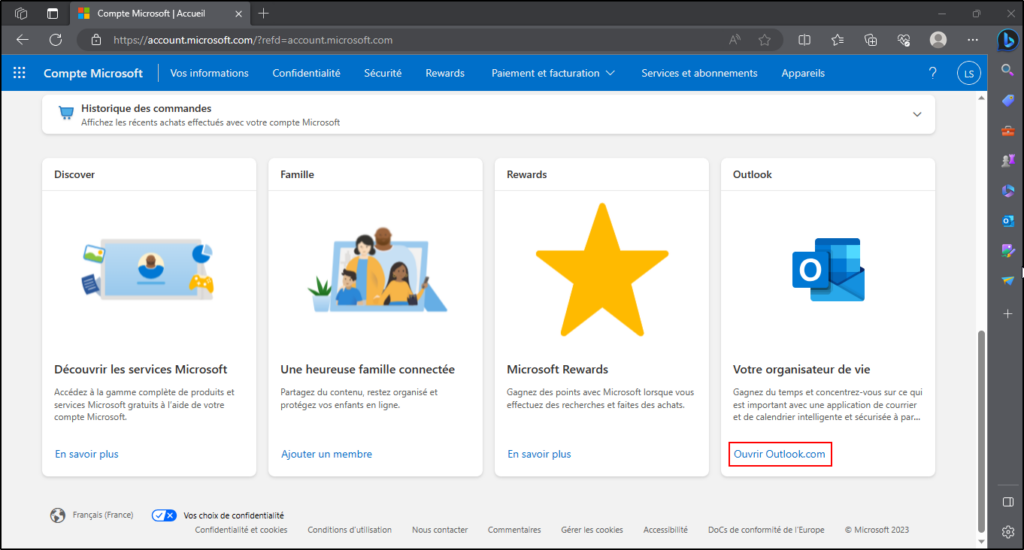Toggle Edge sidebar visibility icon

click(x=1008, y=502)
